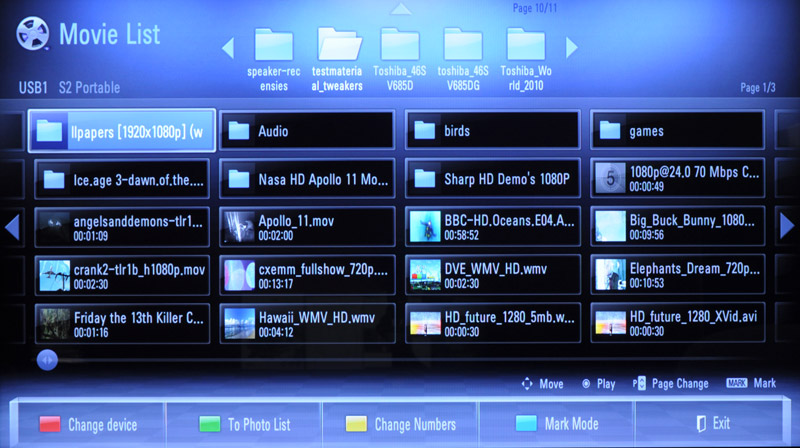Play the HD_future_1280_5mb video
Screen dimensions: 800x448
pos(492,323)
